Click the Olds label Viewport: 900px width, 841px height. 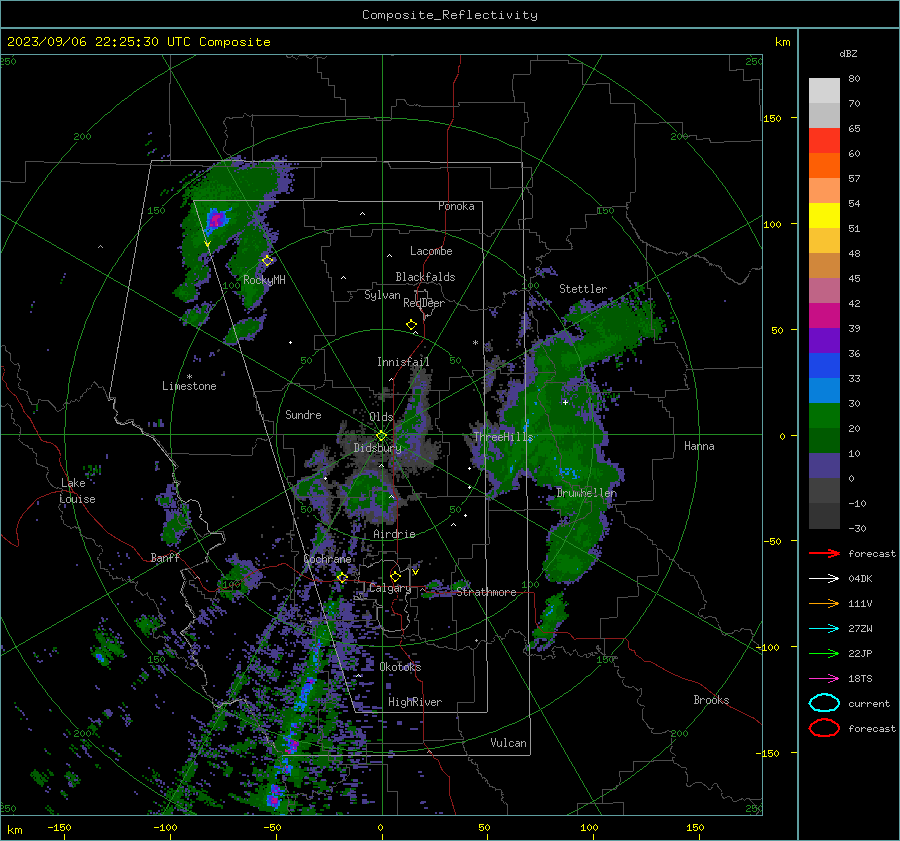[381, 417]
